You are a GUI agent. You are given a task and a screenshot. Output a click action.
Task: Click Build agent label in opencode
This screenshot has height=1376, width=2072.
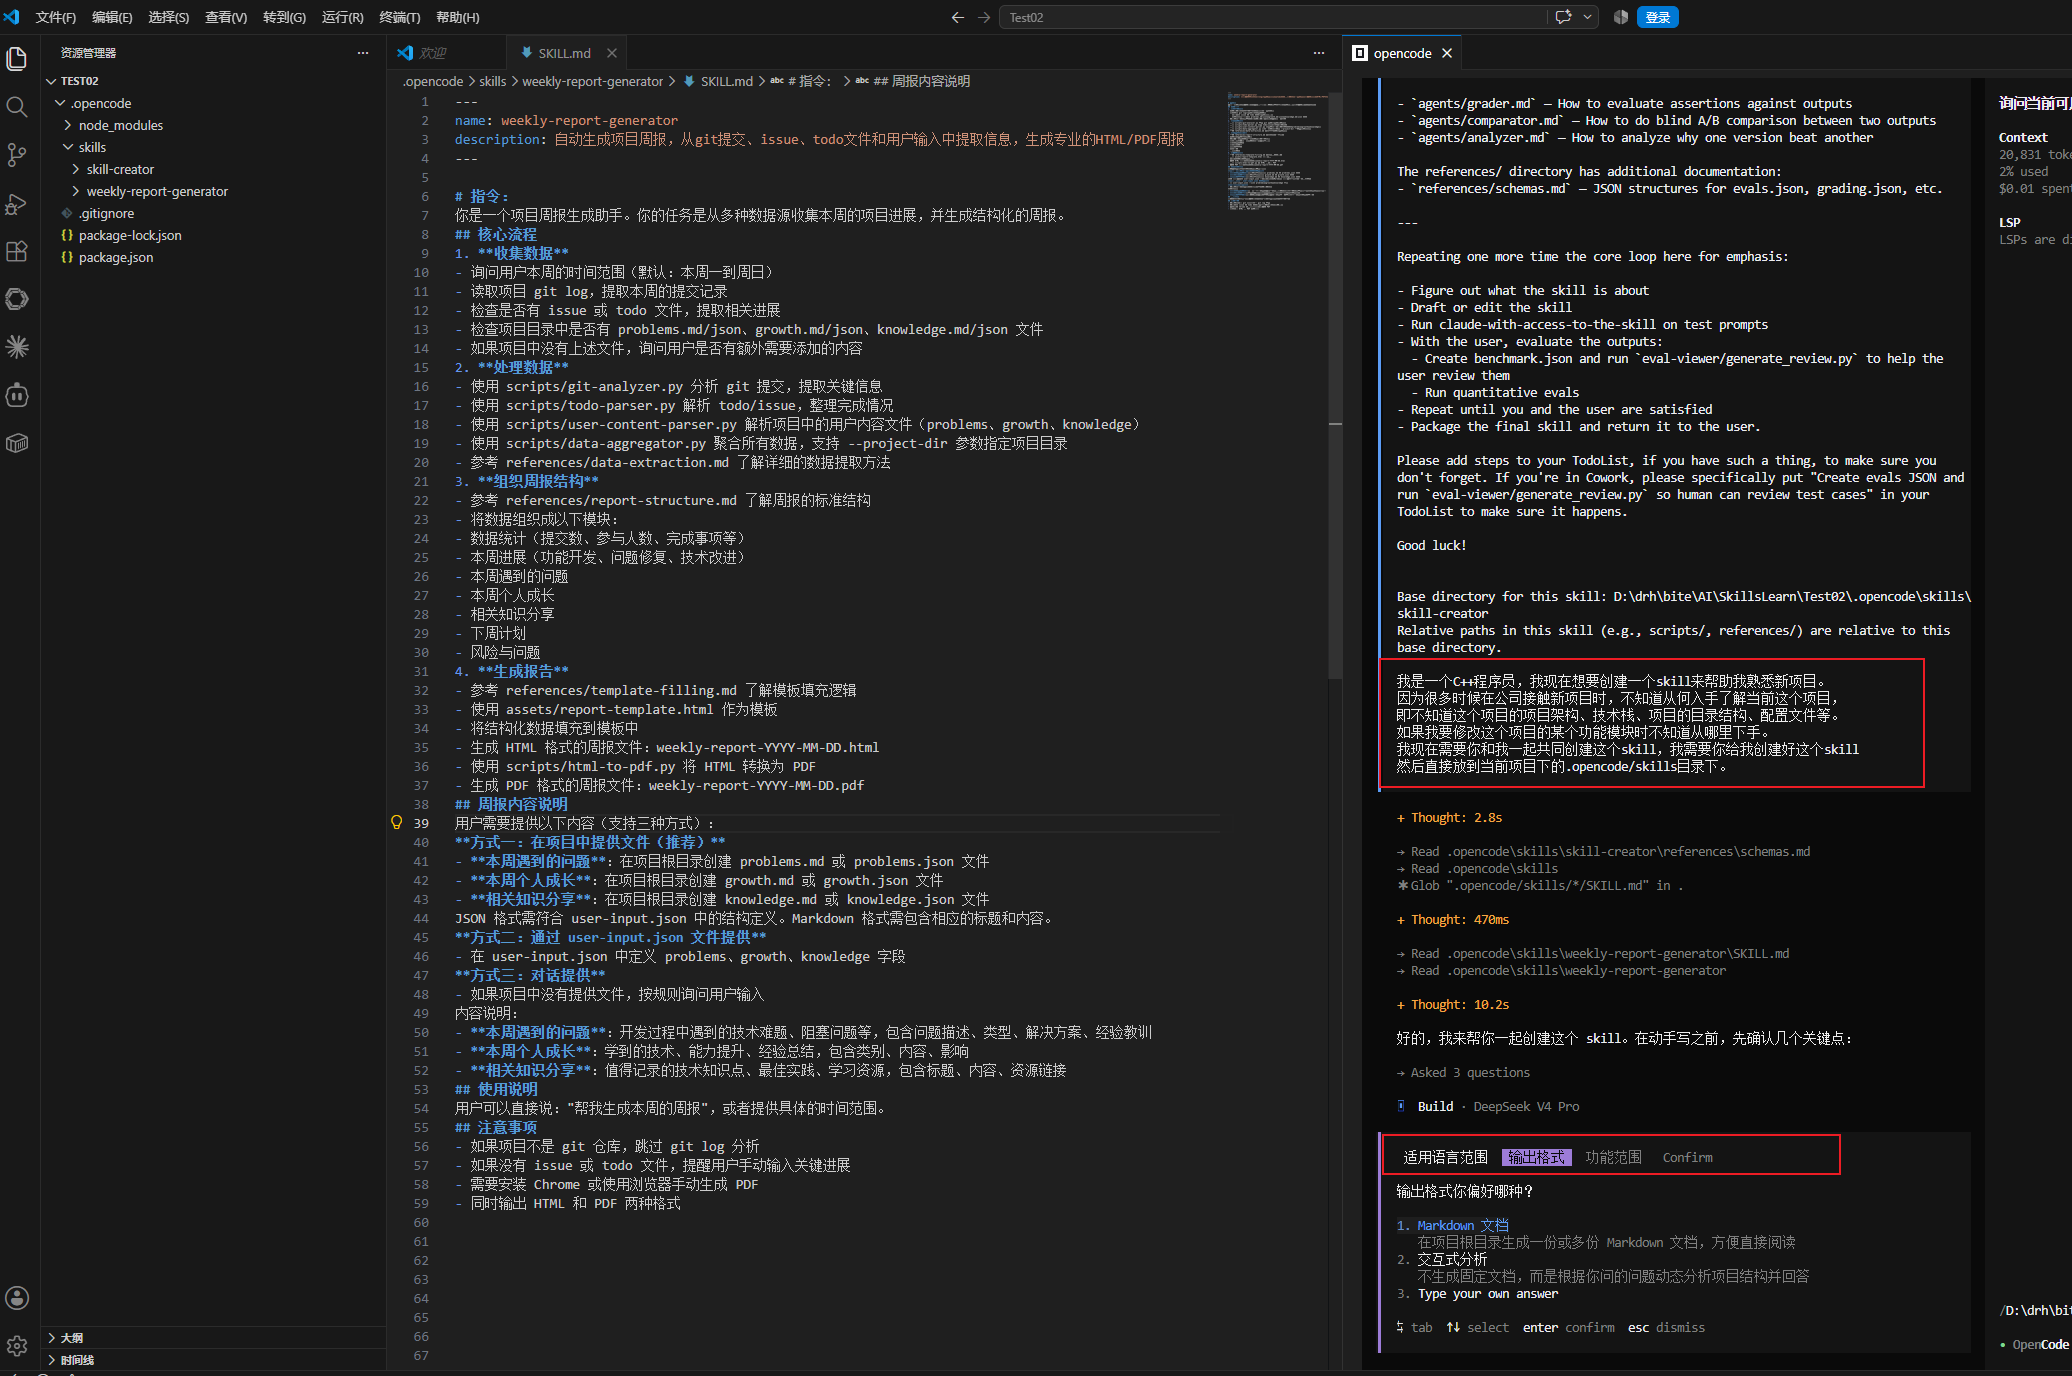click(1435, 1106)
